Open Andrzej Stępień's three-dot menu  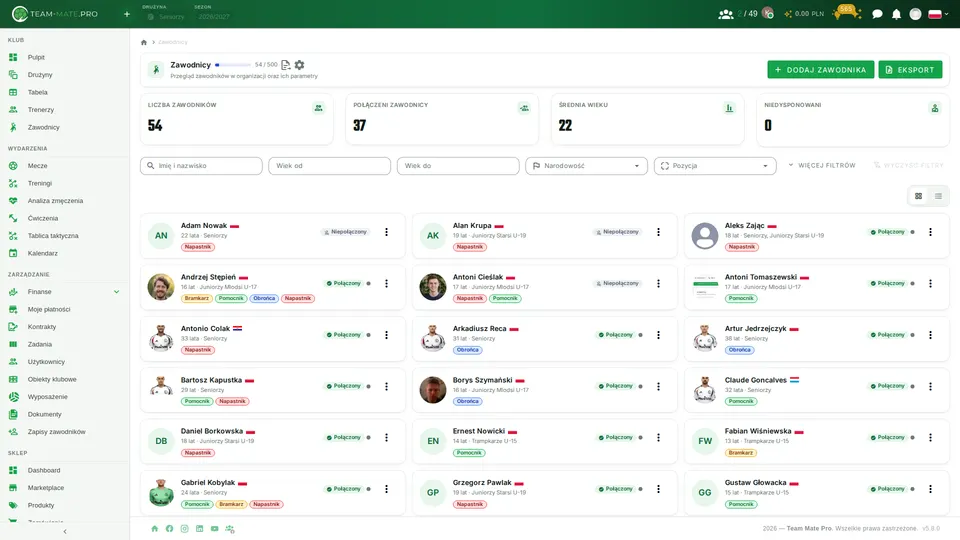[x=386, y=283]
